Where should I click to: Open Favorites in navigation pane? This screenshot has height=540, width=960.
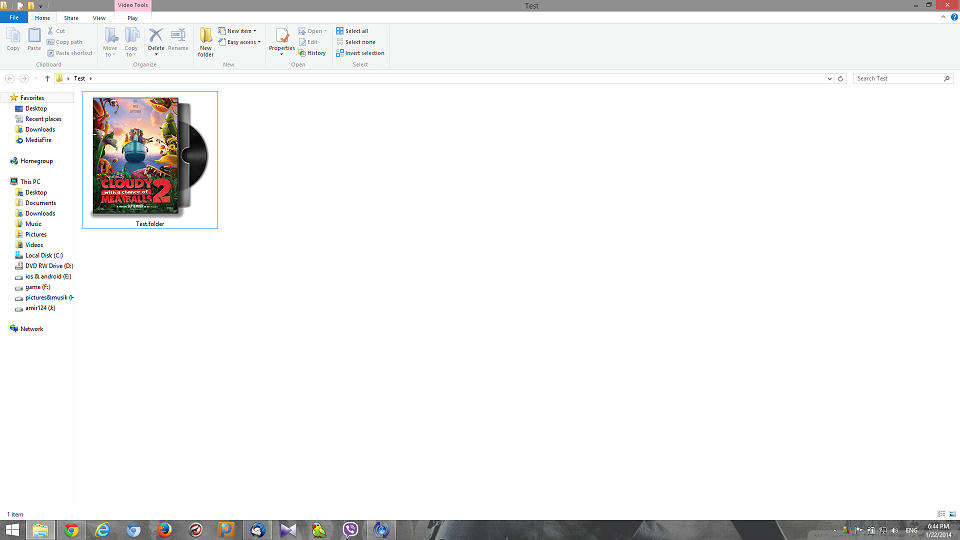pos(32,97)
